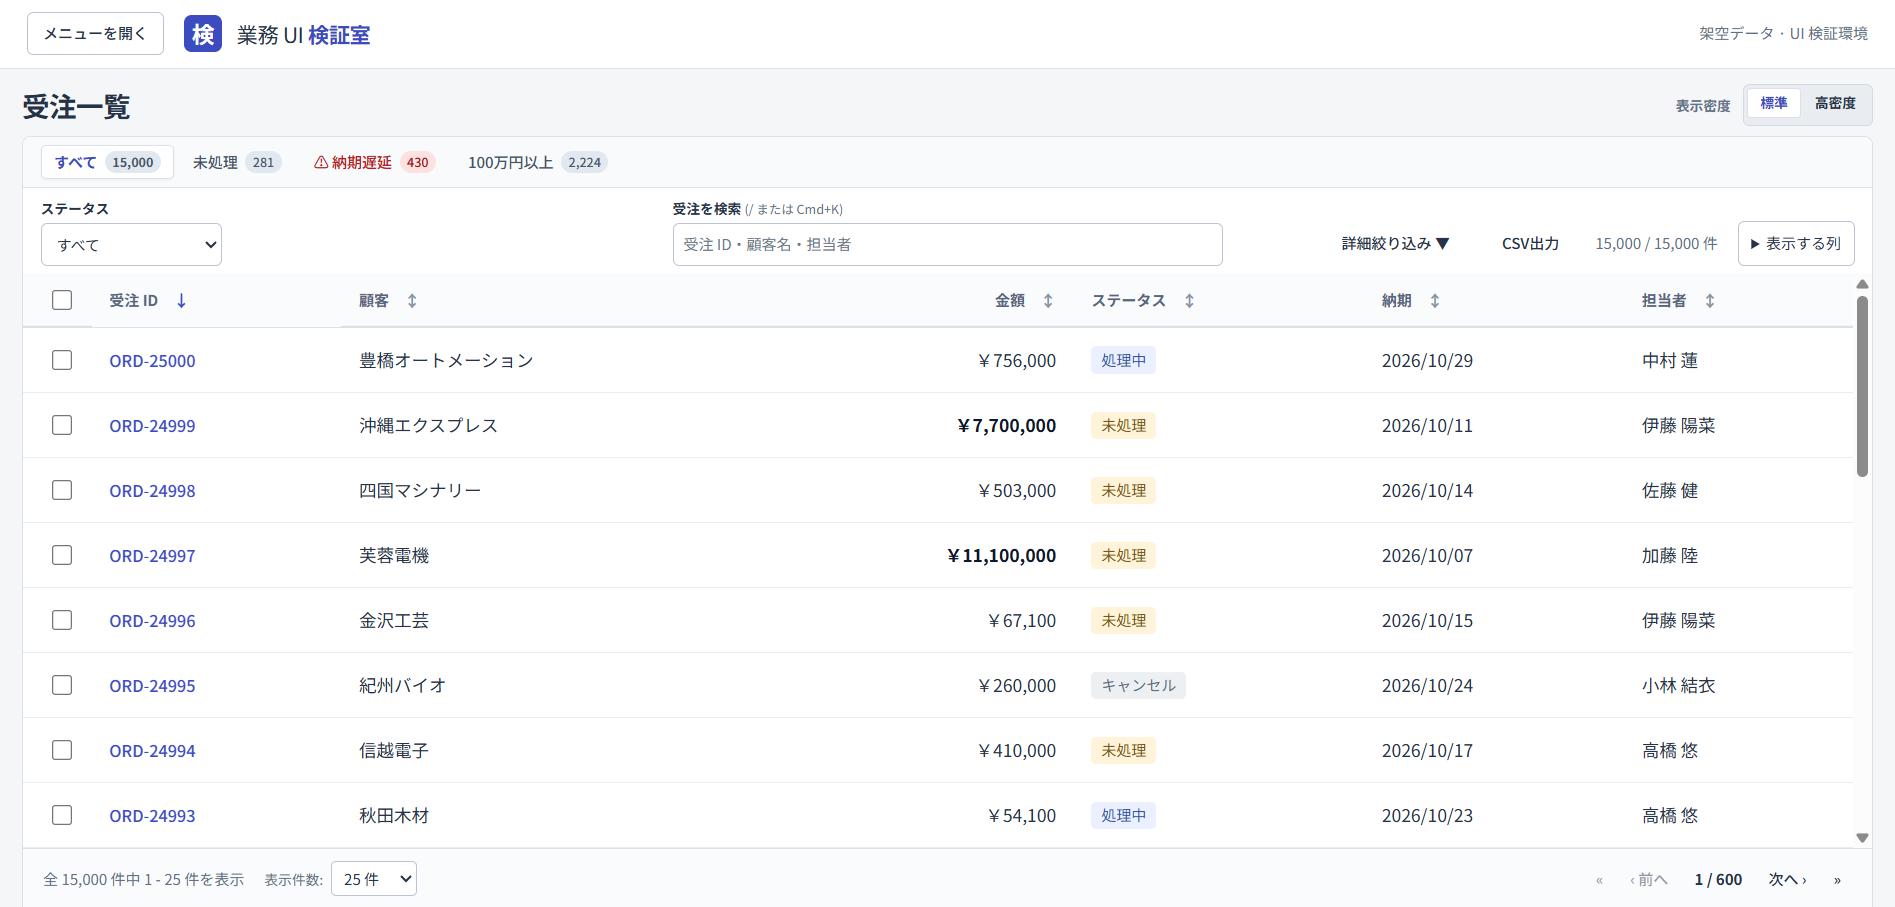
Task: Go to the 前へ previous page
Action: coord(1648,880)
